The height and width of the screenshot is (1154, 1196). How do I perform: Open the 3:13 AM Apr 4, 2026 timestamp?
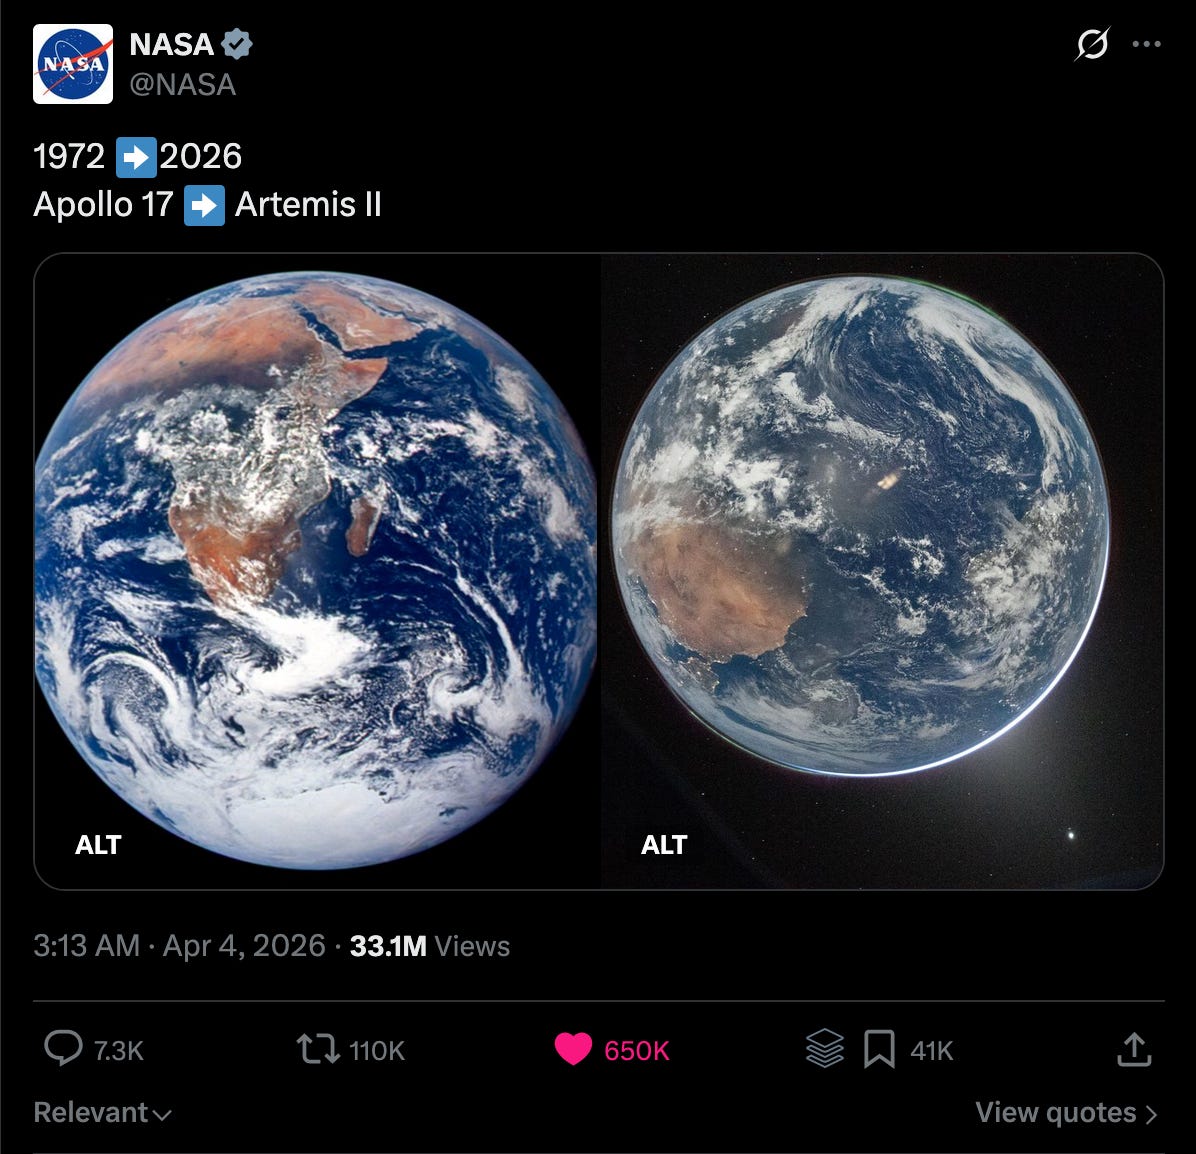tap(179, 946)
